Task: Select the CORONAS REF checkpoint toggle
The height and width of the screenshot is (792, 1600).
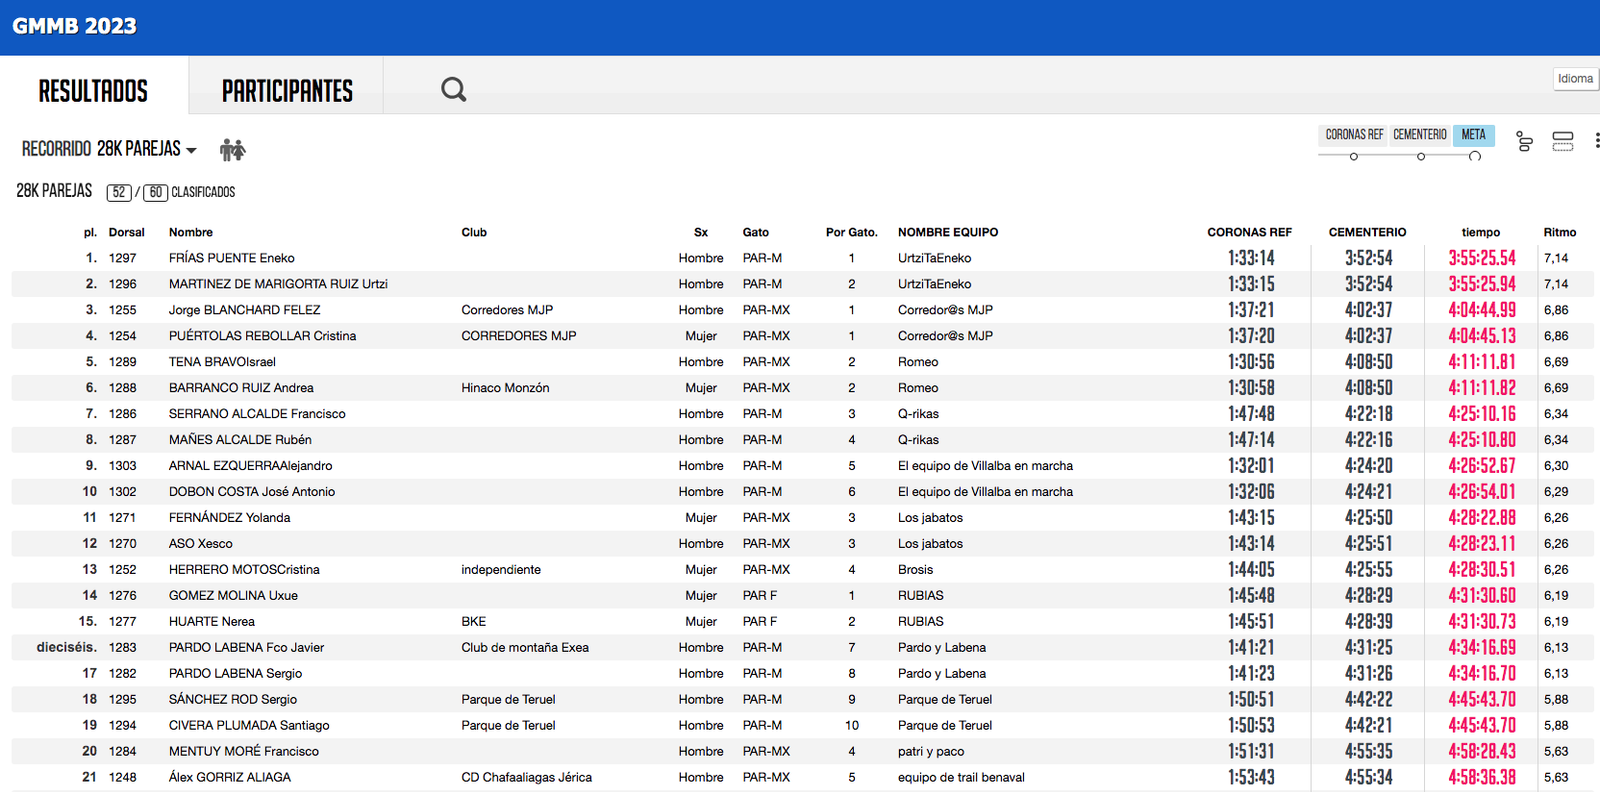Action: tap(1354, 135)
